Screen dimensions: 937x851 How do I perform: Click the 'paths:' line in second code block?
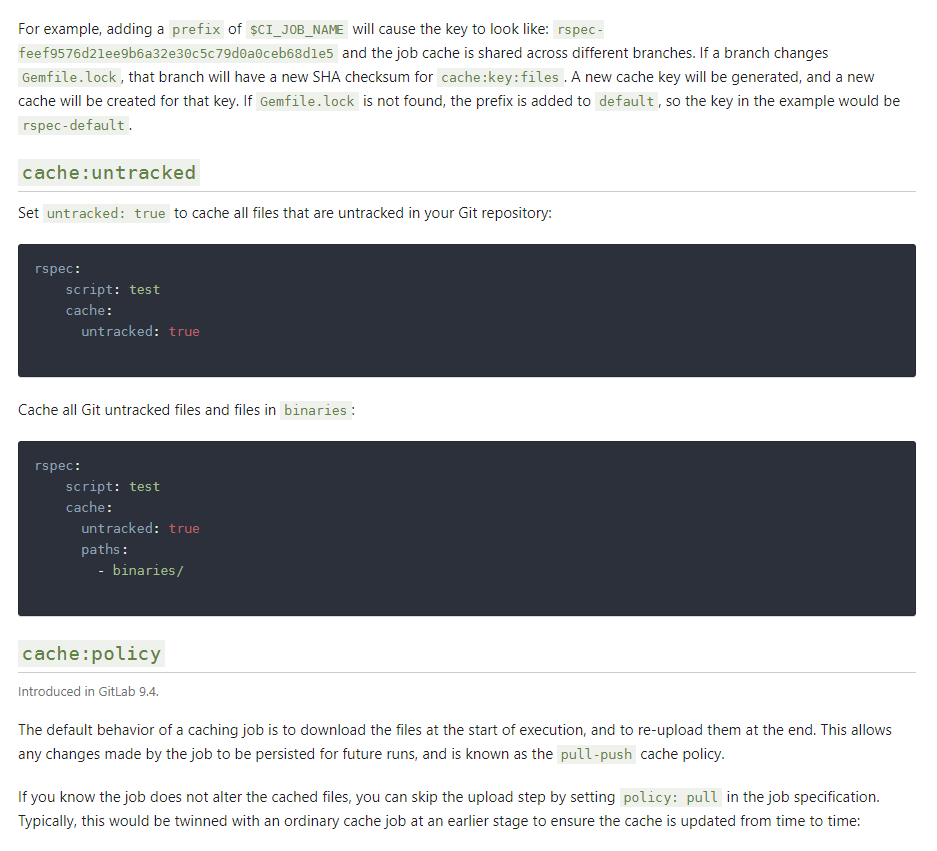tap(105, 549)
